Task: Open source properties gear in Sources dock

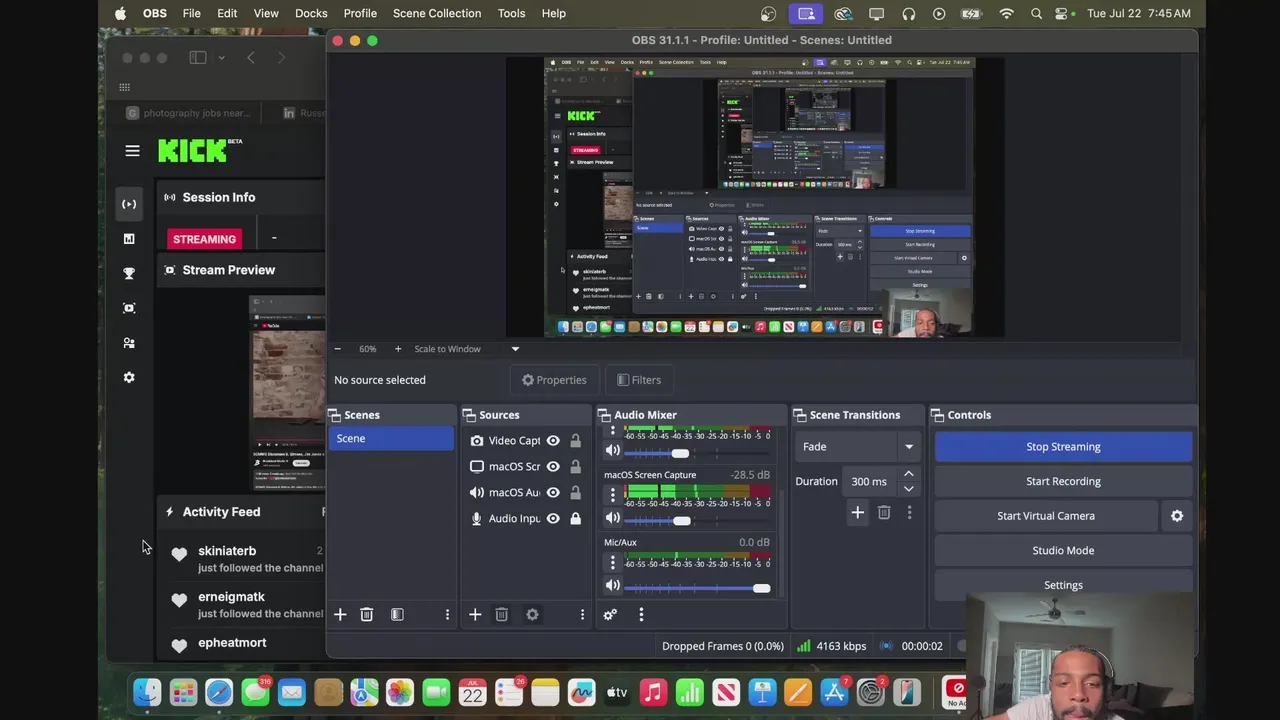Action: (x=532, y=614)
